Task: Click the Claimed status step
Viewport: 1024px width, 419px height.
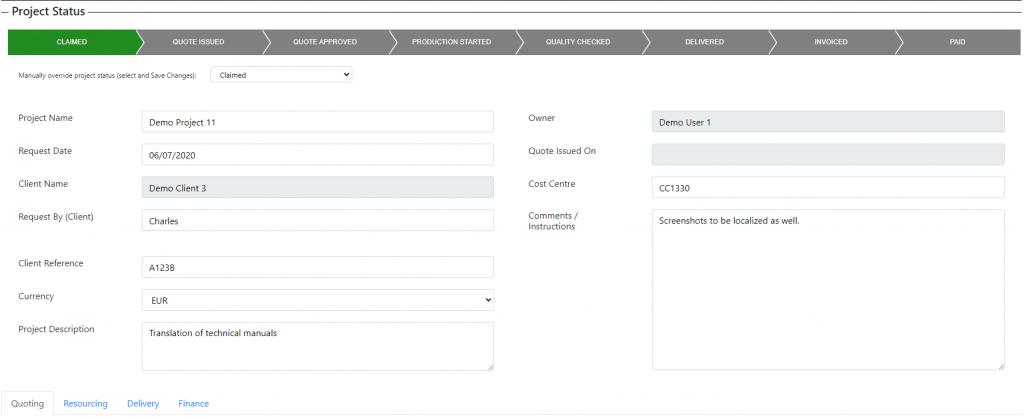Action: 72,42
